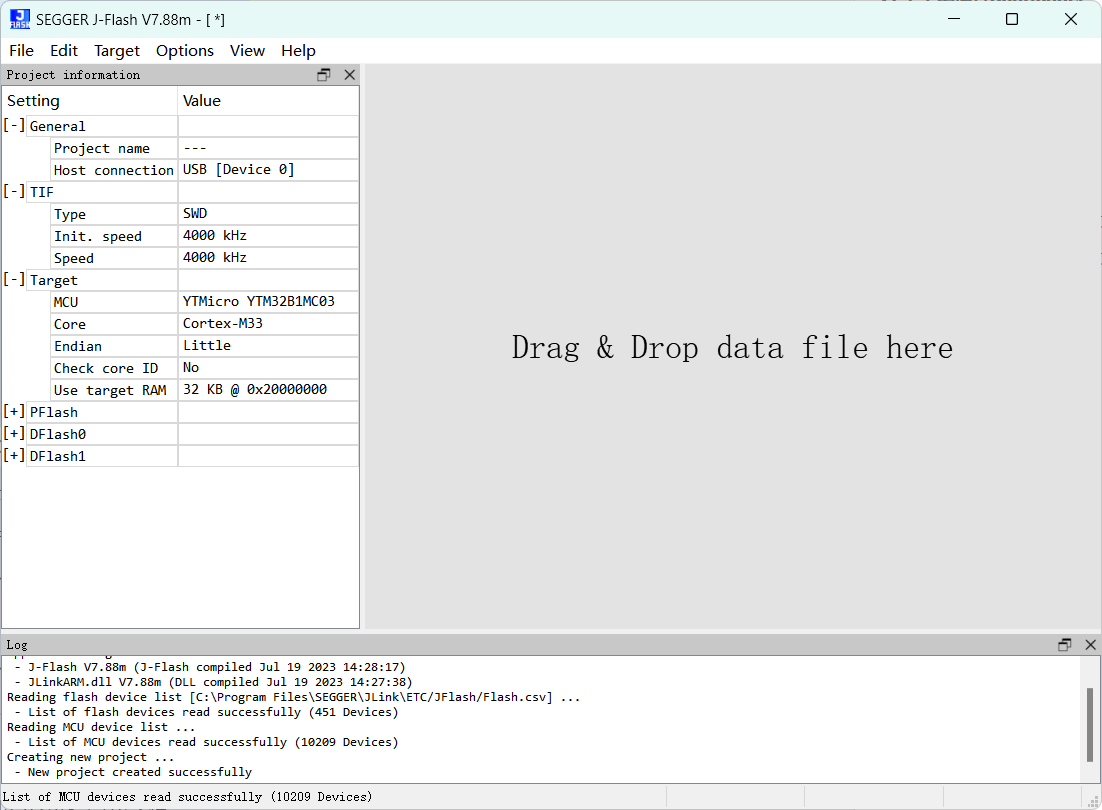Image resolution: width=1102 pixels, height=810 pixels.
Task: Click the J-Flash application icon in title bar
Action: [20, 20]
